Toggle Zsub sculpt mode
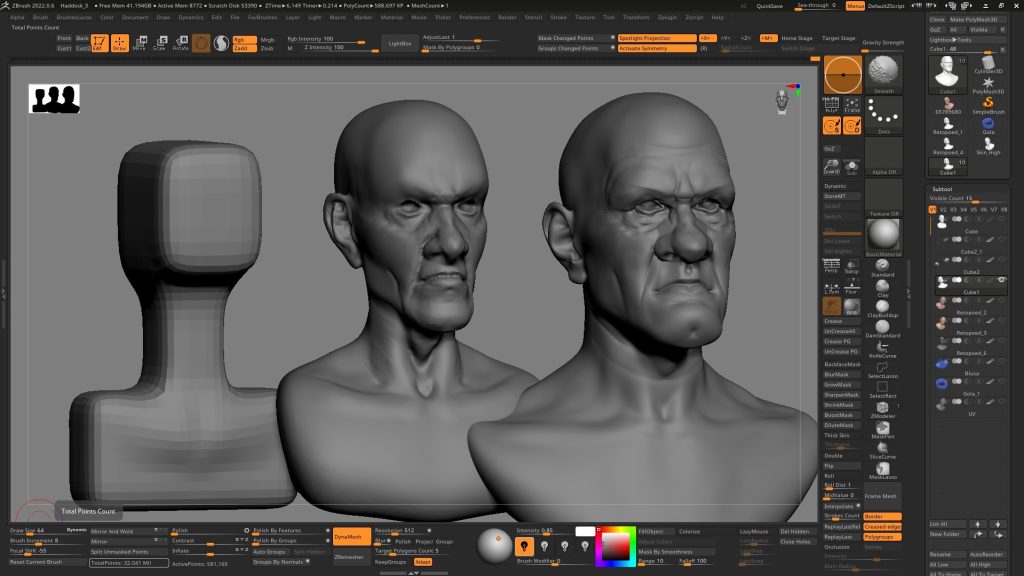 [x=267, y=48]
